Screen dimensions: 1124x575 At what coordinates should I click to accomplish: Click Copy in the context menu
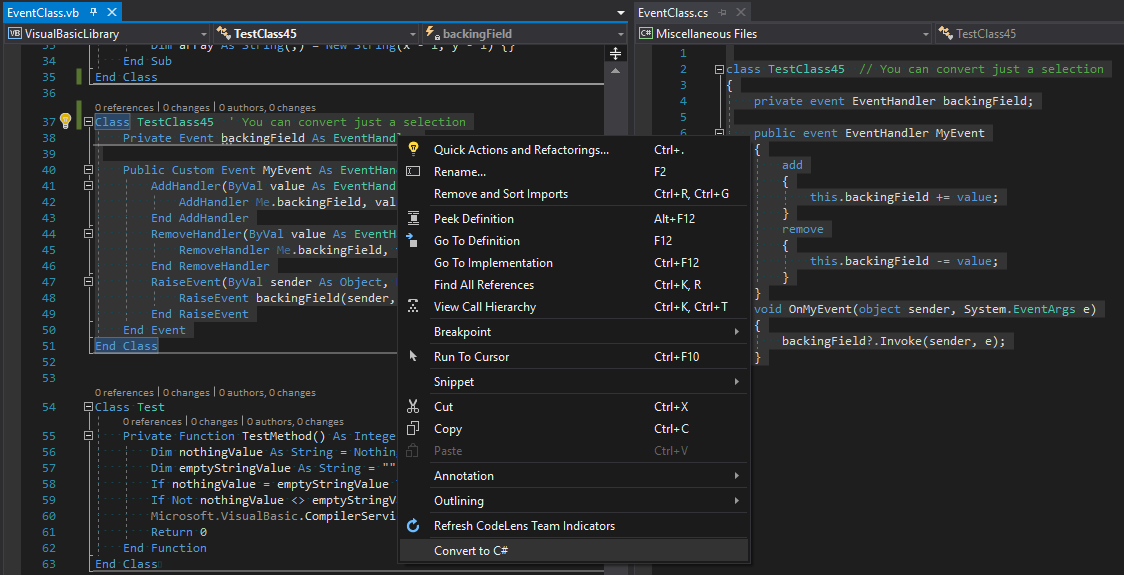[447, 429]
